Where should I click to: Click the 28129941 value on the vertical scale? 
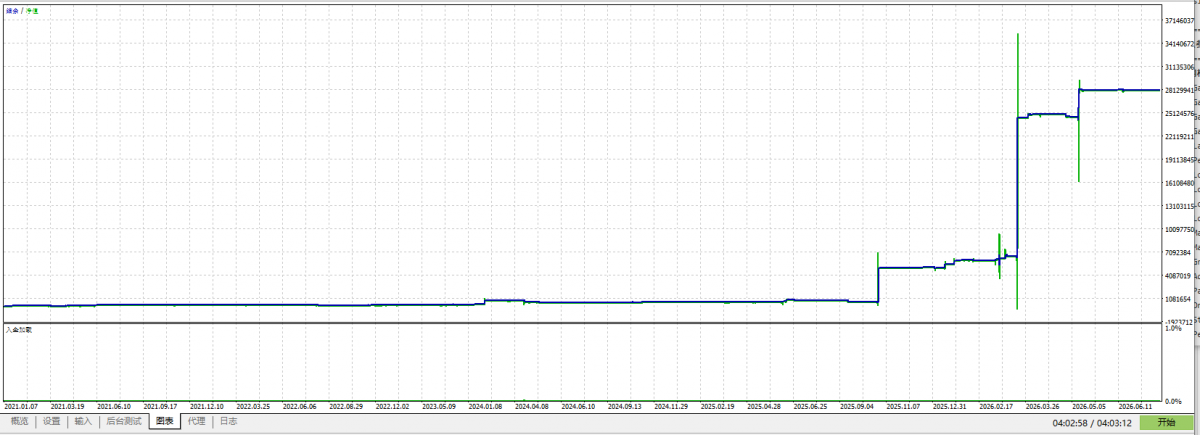click(x=1179, y=90)
